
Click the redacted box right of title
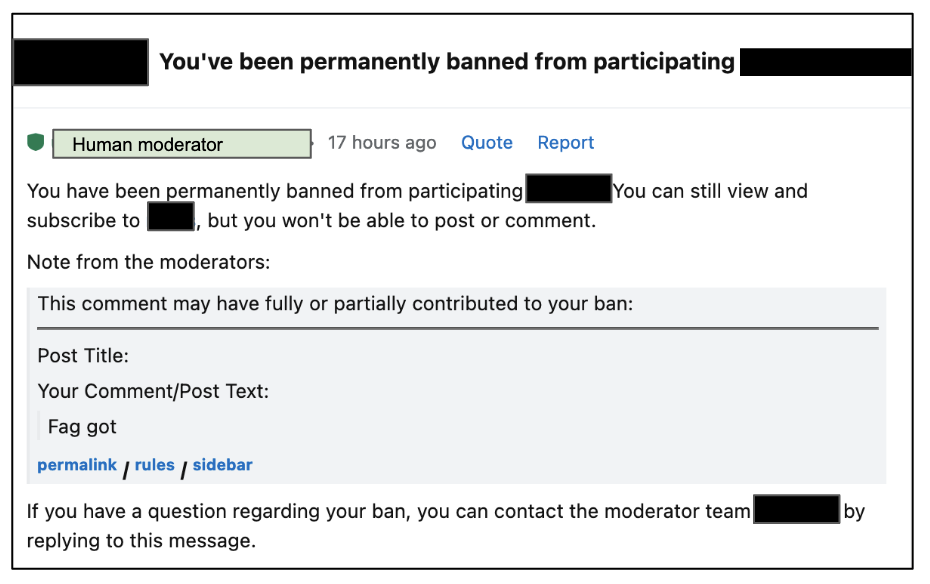[x=825, y=62]
